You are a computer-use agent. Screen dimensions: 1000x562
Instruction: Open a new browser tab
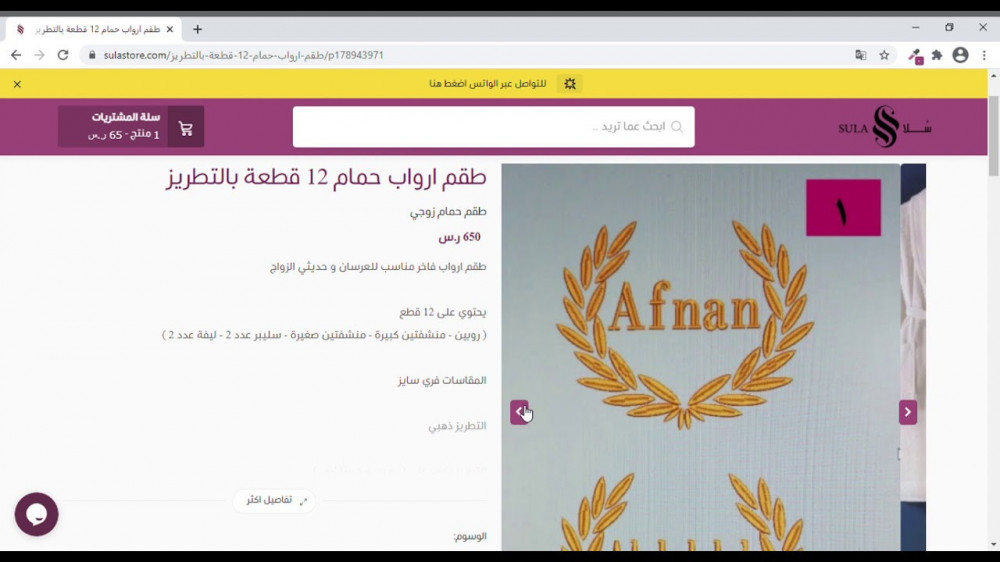[197, 29]
